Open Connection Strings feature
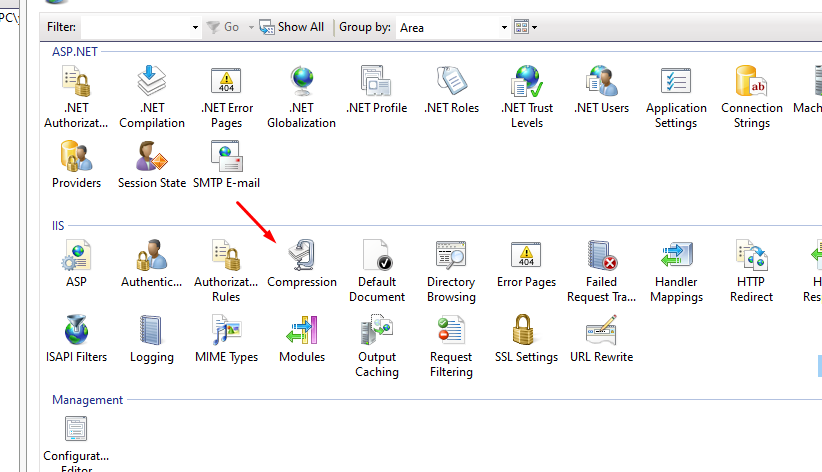The height and width of the screenshot is (472, 822). click(751, 82)
